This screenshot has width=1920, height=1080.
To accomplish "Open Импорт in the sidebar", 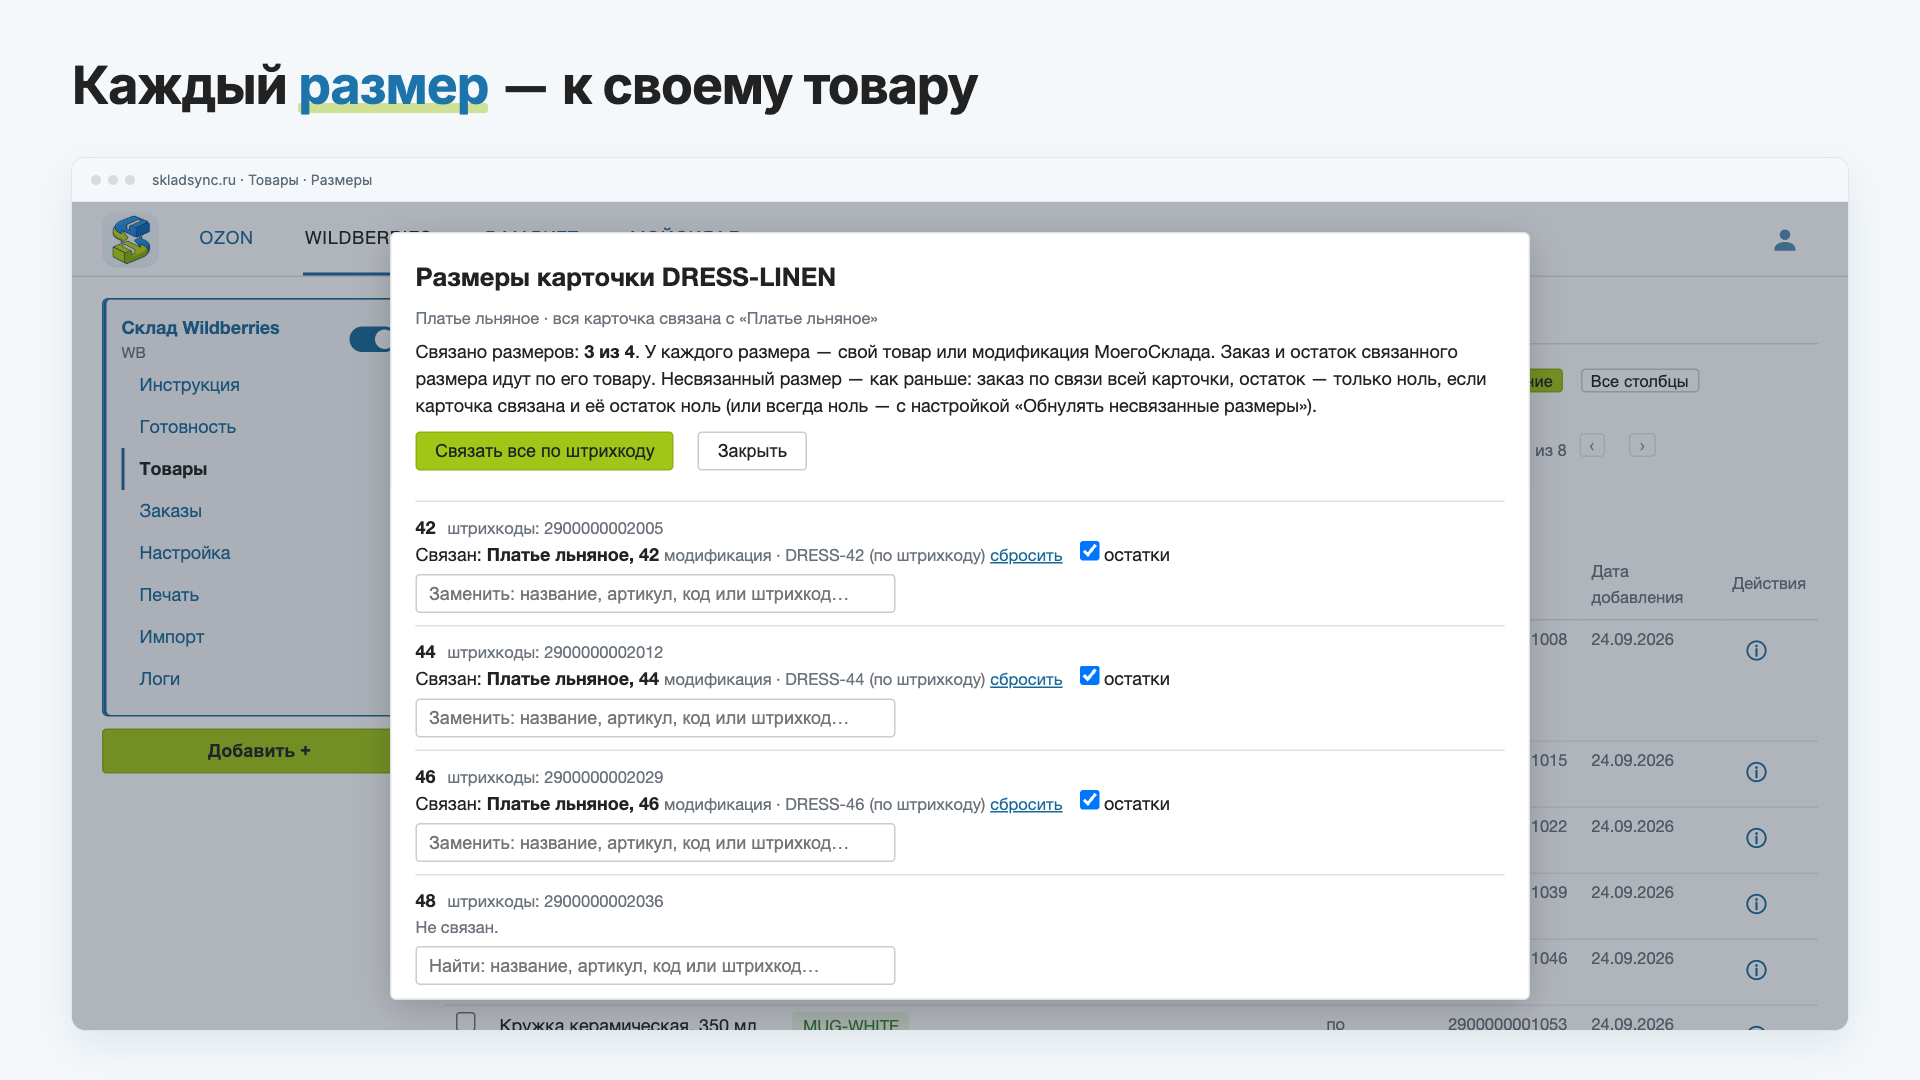I will 171,637.
